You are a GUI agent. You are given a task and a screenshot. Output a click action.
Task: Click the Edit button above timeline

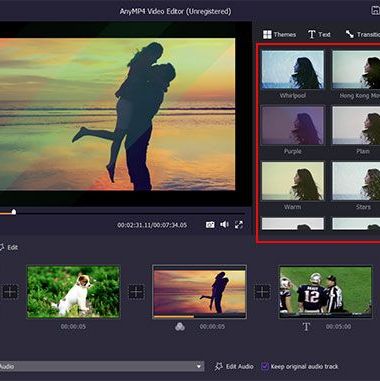tap(9, 247)
